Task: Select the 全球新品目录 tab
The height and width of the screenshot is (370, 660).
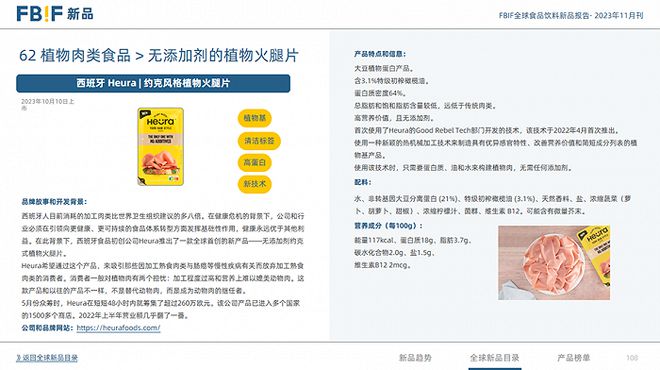Action: click(494, 358)
